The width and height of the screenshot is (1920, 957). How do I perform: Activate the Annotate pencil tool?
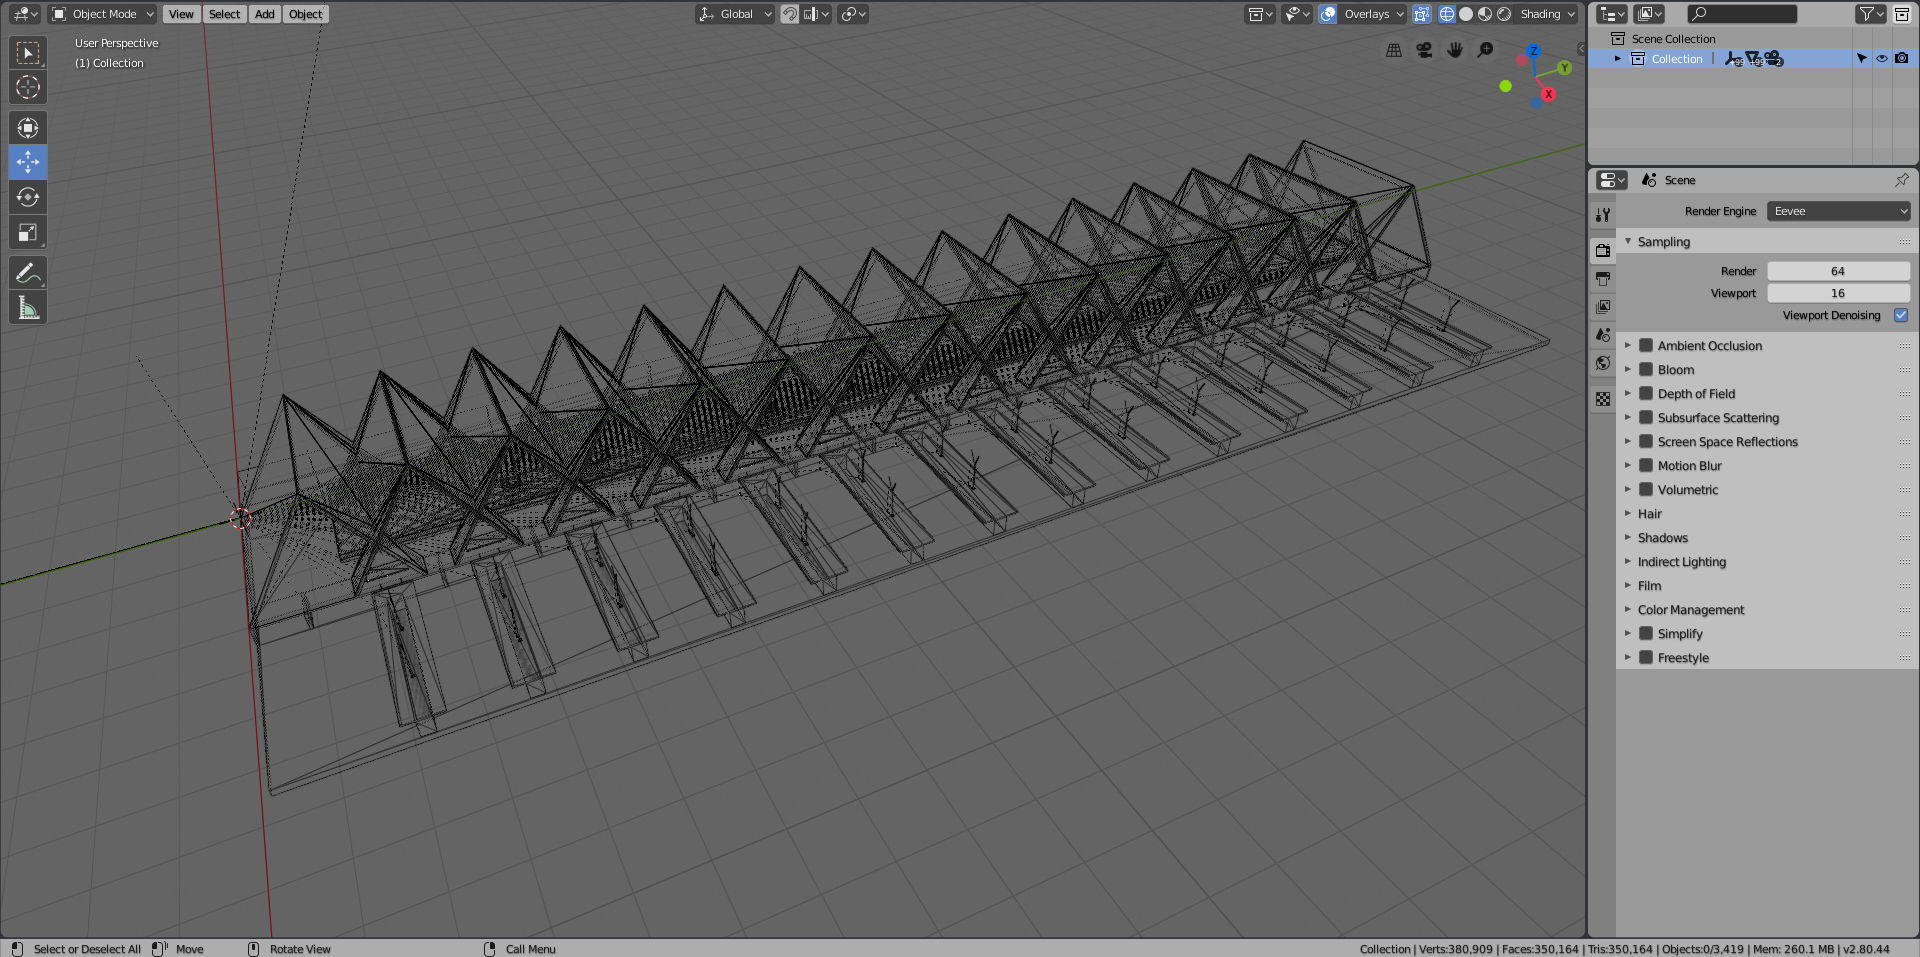pos(28,272)
